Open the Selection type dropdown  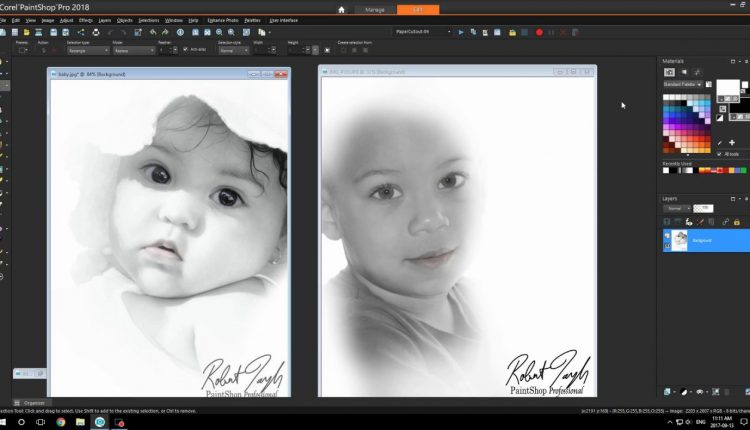(88, 50)
